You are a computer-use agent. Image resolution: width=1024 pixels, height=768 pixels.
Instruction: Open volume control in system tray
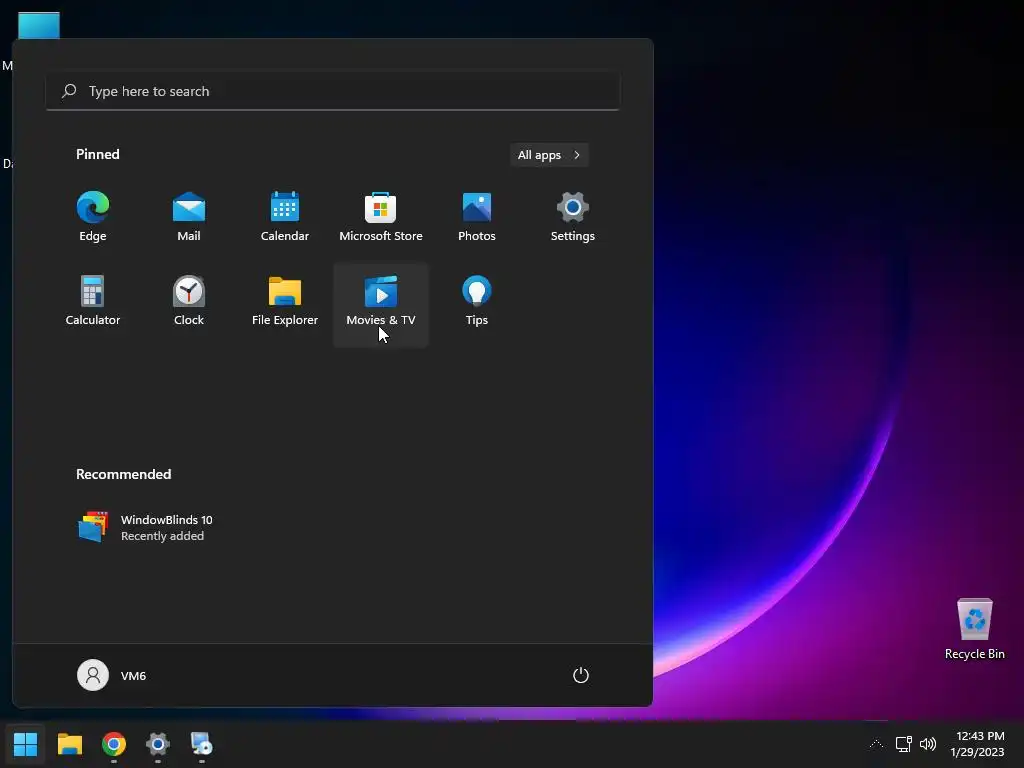click(x=927, y=744)
